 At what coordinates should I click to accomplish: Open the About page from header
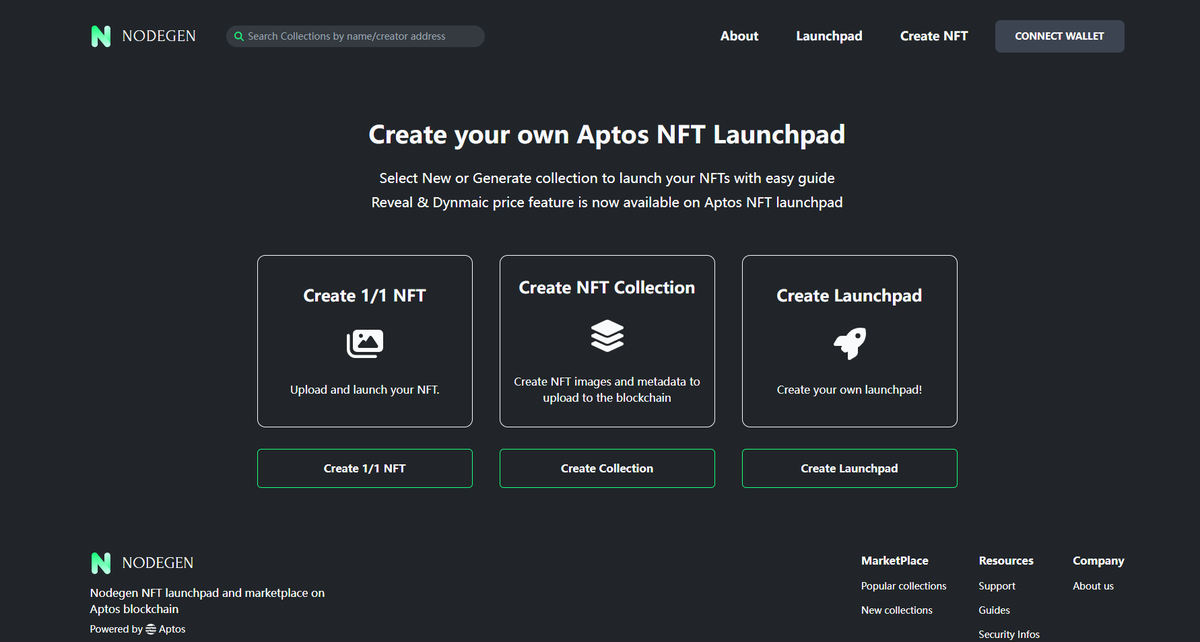(739, 36)
